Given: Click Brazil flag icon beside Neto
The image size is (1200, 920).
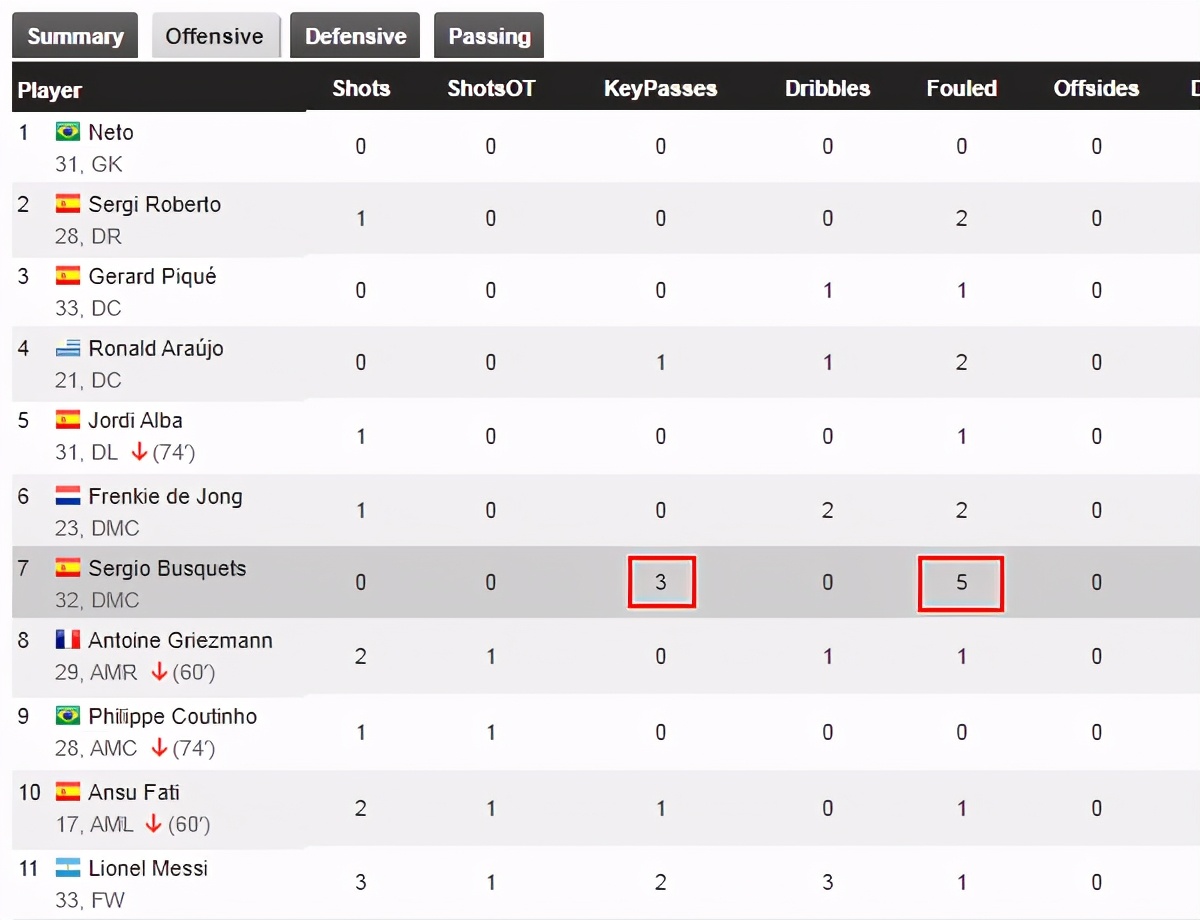Looking at the screenshot, I should click(68, 132).
